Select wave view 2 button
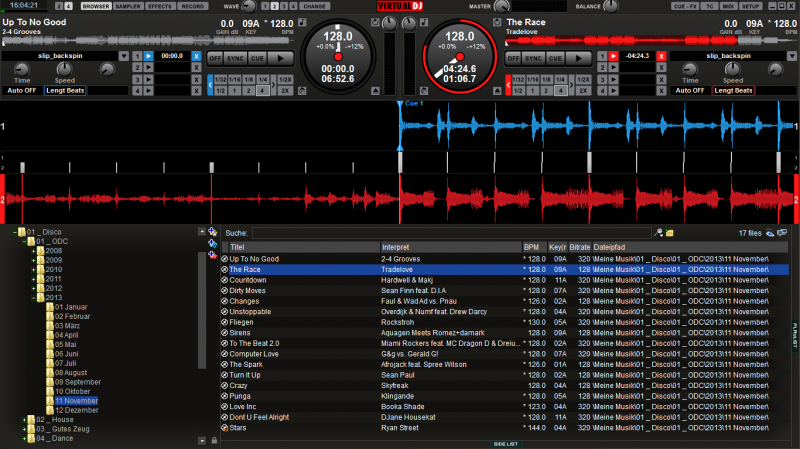 pyautogui.click(x=274, y=6)
